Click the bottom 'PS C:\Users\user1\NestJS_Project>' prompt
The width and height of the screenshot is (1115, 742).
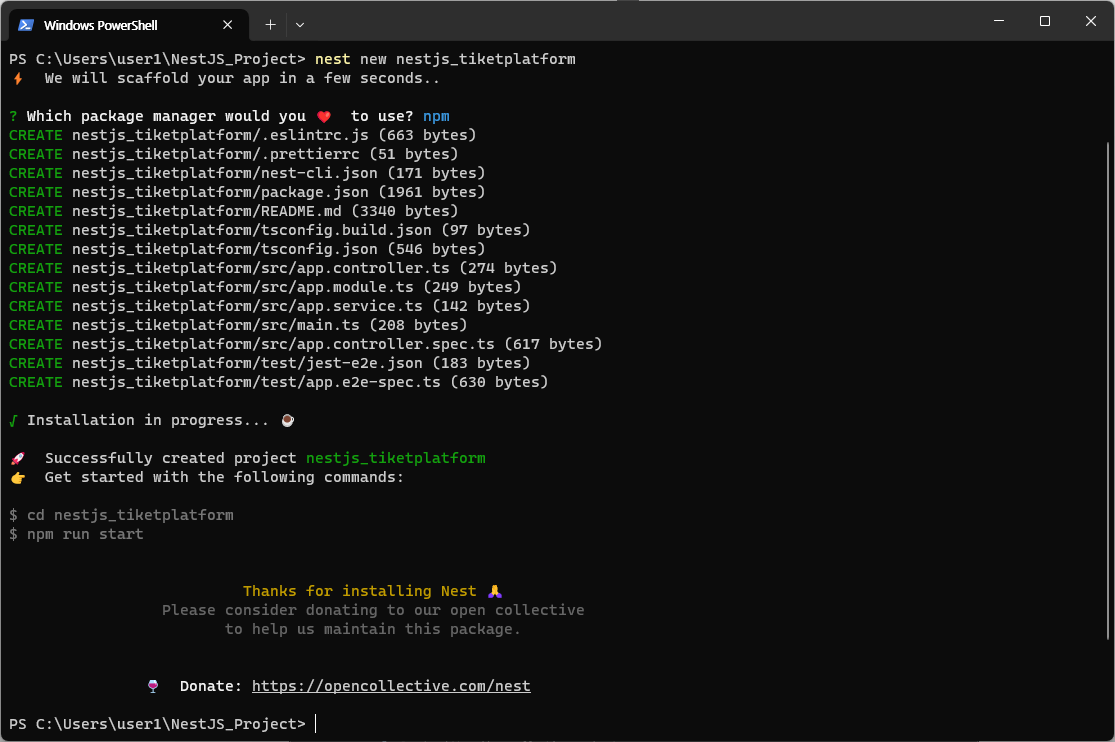[x=157, y=724]
